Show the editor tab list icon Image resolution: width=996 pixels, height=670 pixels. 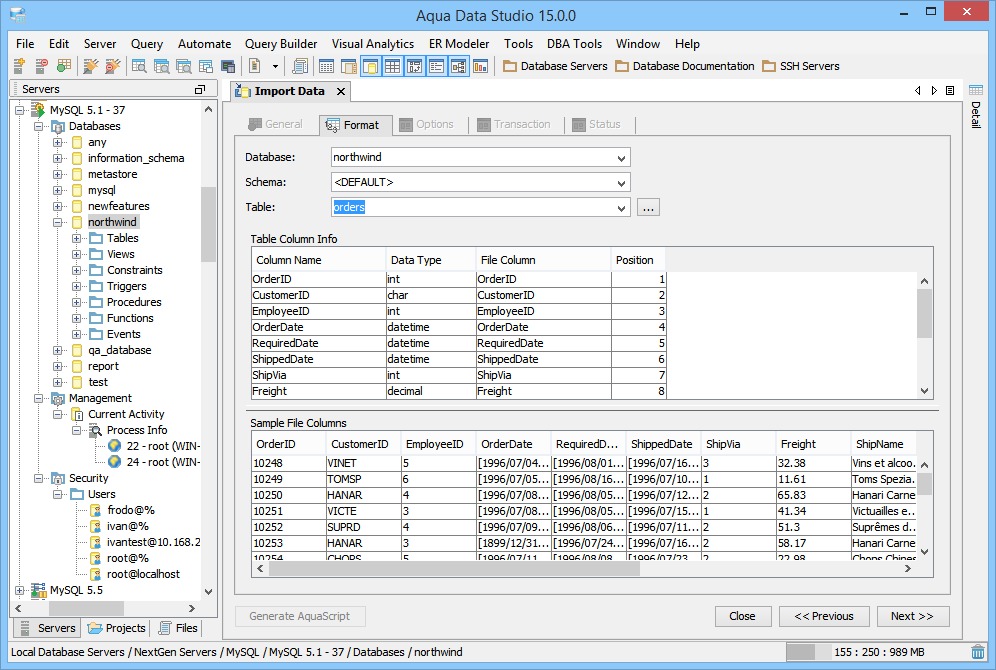click(x=949, y=91)
